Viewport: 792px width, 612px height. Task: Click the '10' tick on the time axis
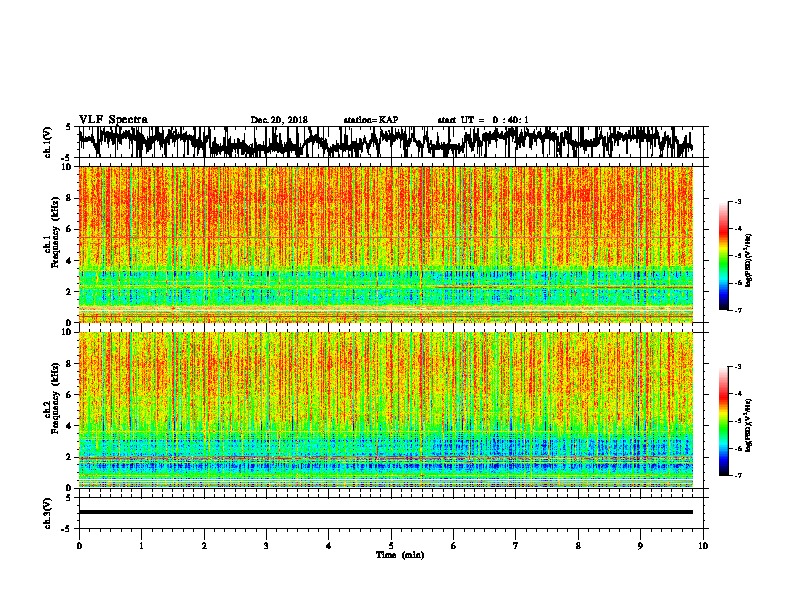coord(703,545)
